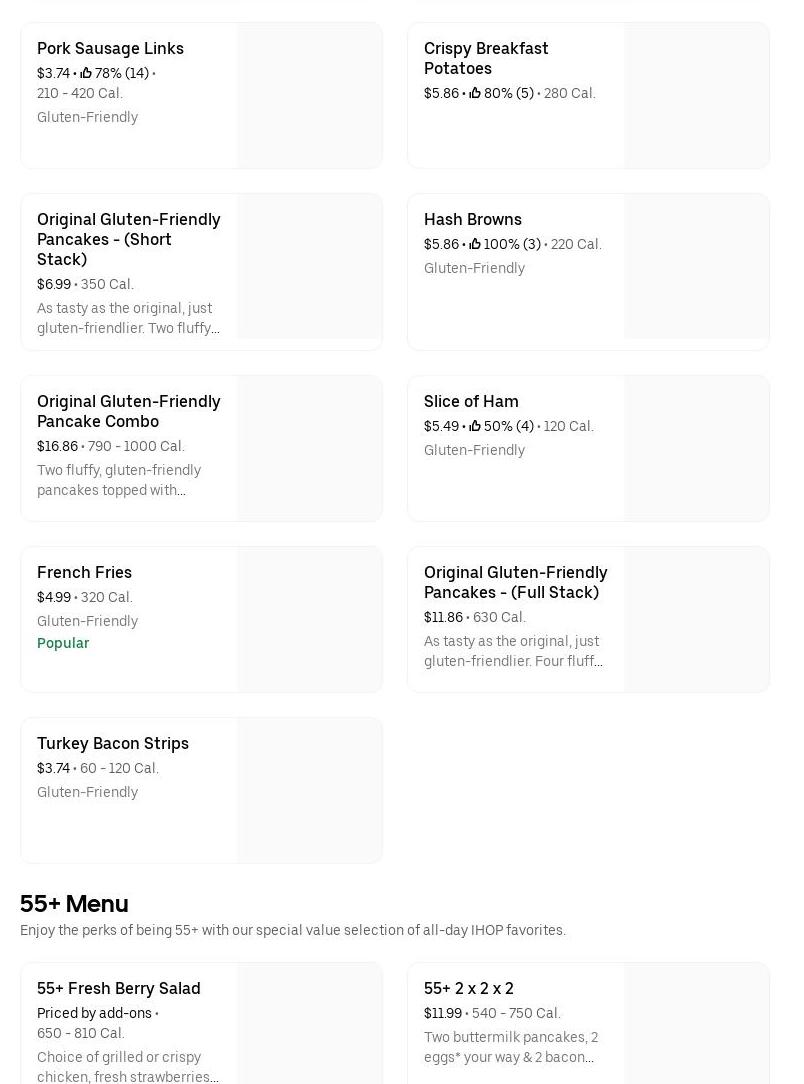Click thumbs-up icon on Crispy Breakfast Potatoes
This screenshot has height=1084, width=804.
coord(475,93)
